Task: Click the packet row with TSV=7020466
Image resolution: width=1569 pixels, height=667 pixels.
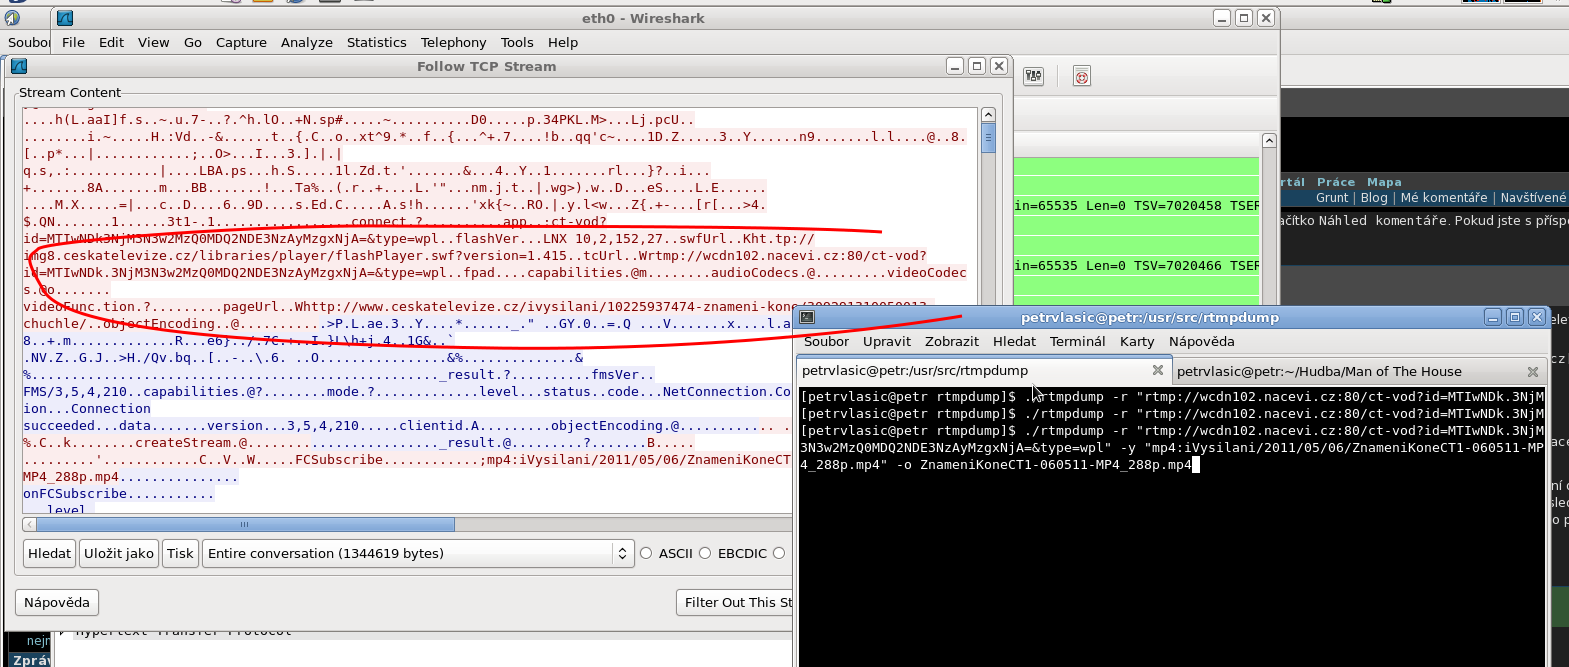Action: 1136,265
